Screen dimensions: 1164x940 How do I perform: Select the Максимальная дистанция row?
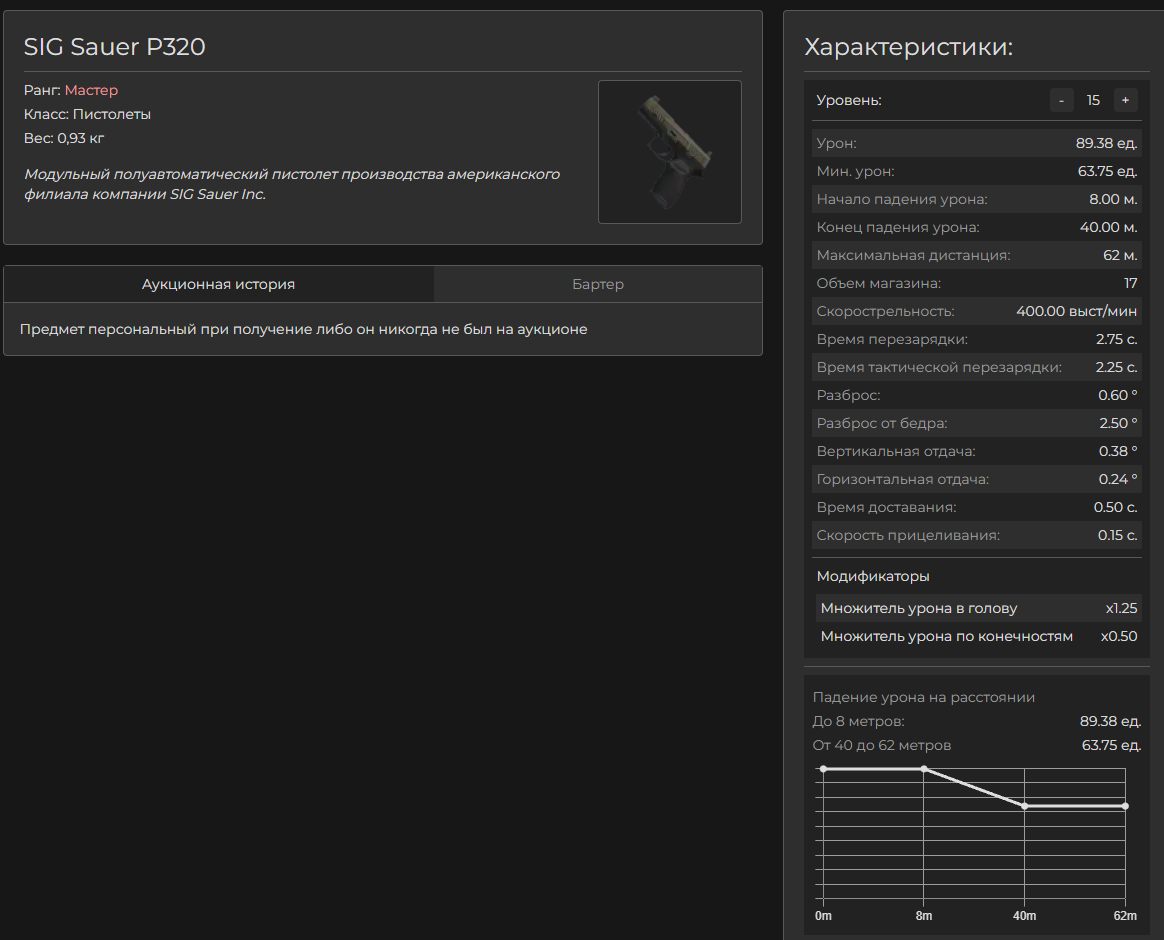976,255
